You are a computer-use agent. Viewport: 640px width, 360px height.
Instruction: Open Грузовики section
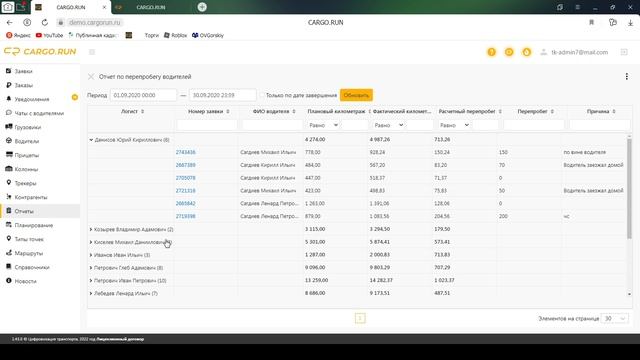click(x=28, y=127)
